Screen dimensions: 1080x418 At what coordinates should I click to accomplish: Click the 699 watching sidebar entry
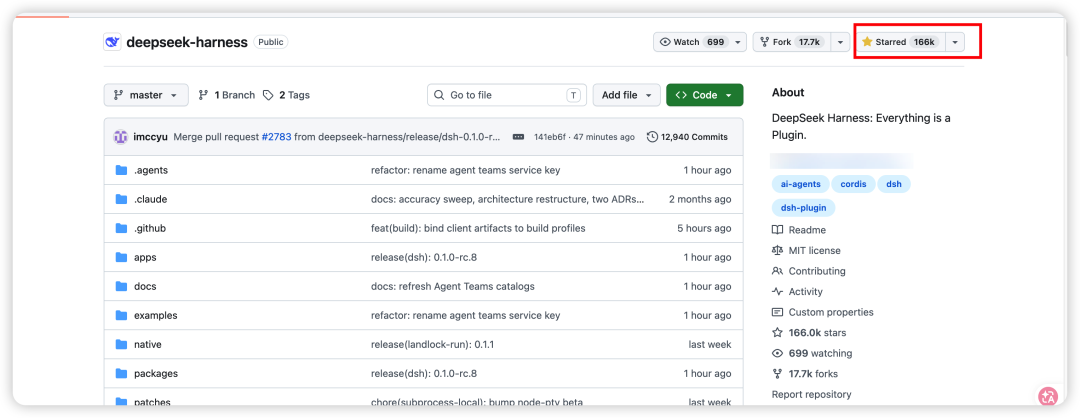click(x=812, y=353)
